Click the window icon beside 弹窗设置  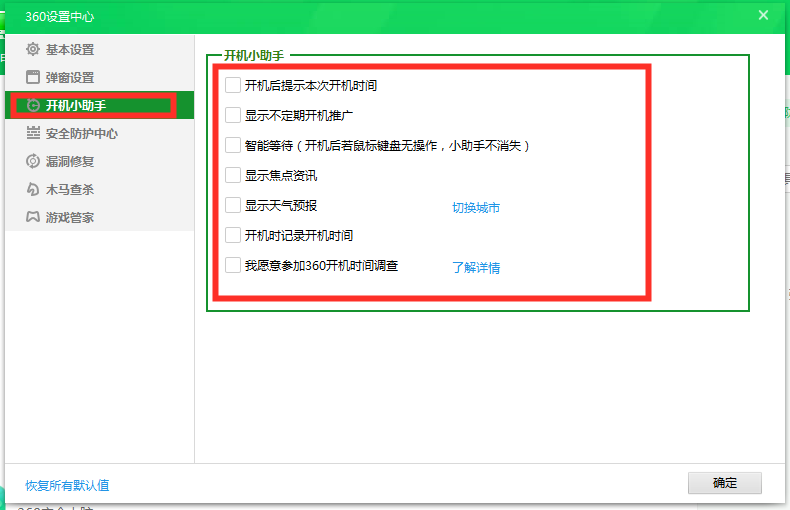coord(33,77)
